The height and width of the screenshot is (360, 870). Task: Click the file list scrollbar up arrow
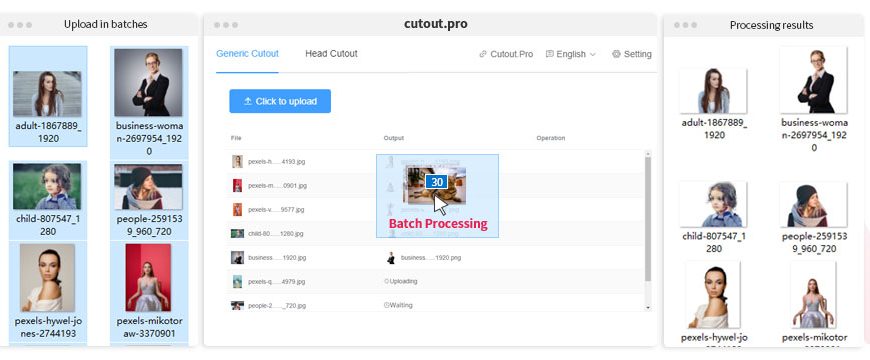click(648, 154)
